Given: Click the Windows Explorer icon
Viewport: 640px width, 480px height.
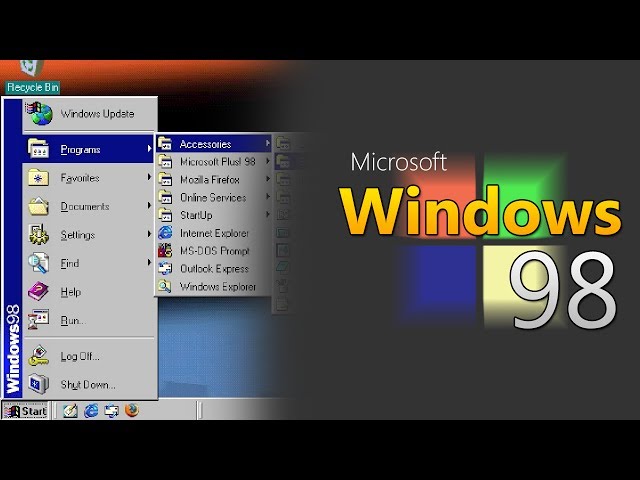Looking at the screenshot, I should coord(165,287).
